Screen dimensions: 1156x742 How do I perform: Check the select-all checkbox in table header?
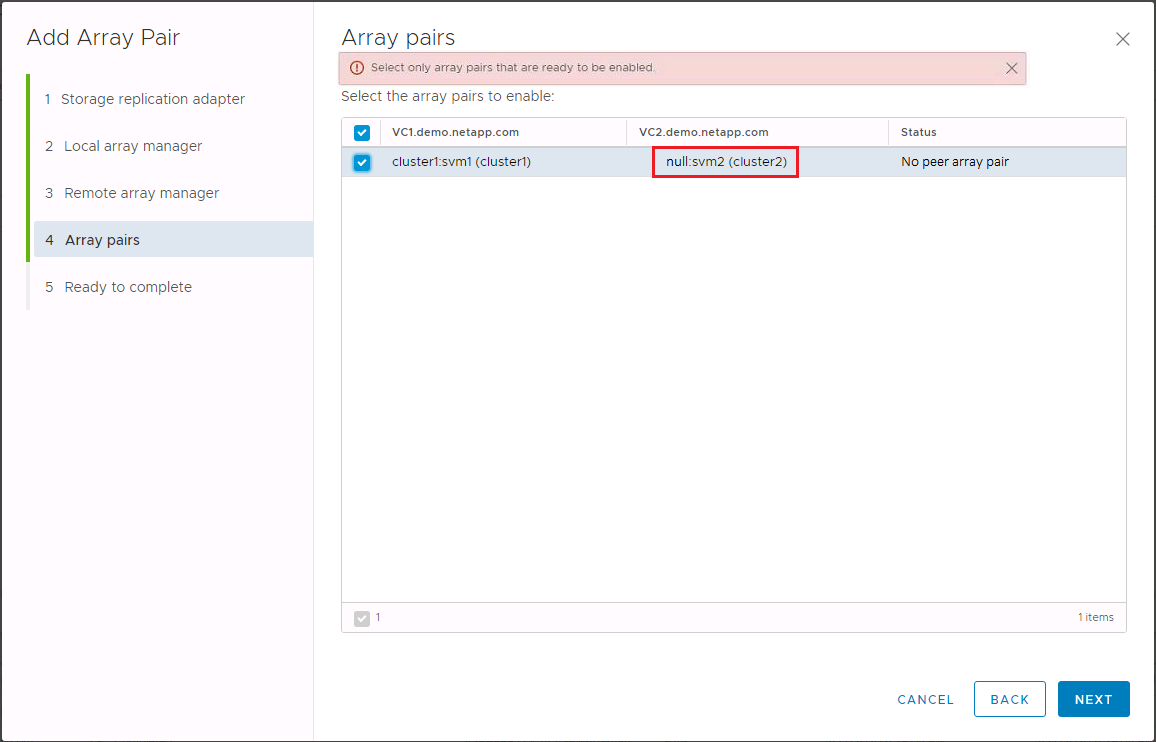pos(361,131)
